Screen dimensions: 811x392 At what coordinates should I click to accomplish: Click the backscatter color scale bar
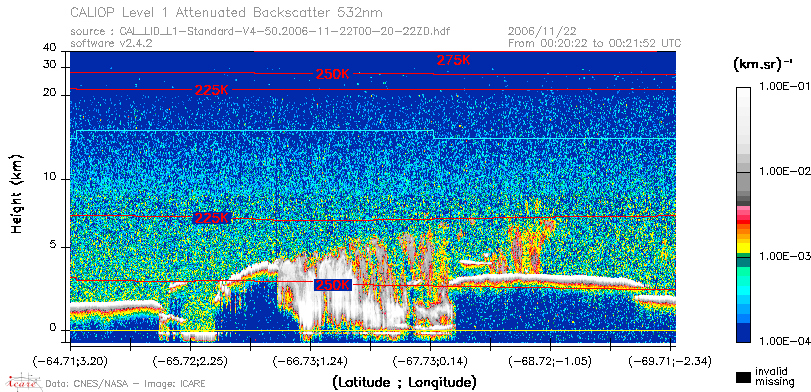[x=744, y=215]
